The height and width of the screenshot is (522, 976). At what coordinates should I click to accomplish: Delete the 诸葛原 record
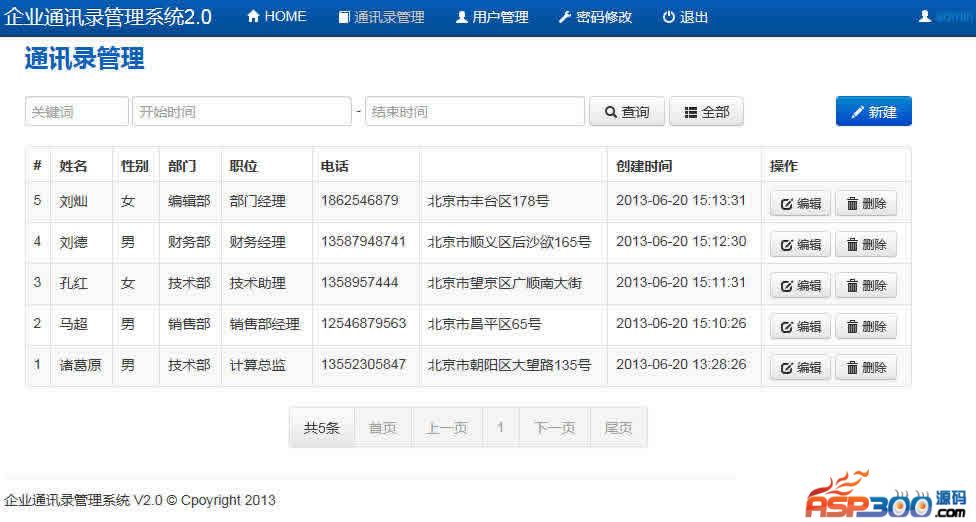point(866,368)
